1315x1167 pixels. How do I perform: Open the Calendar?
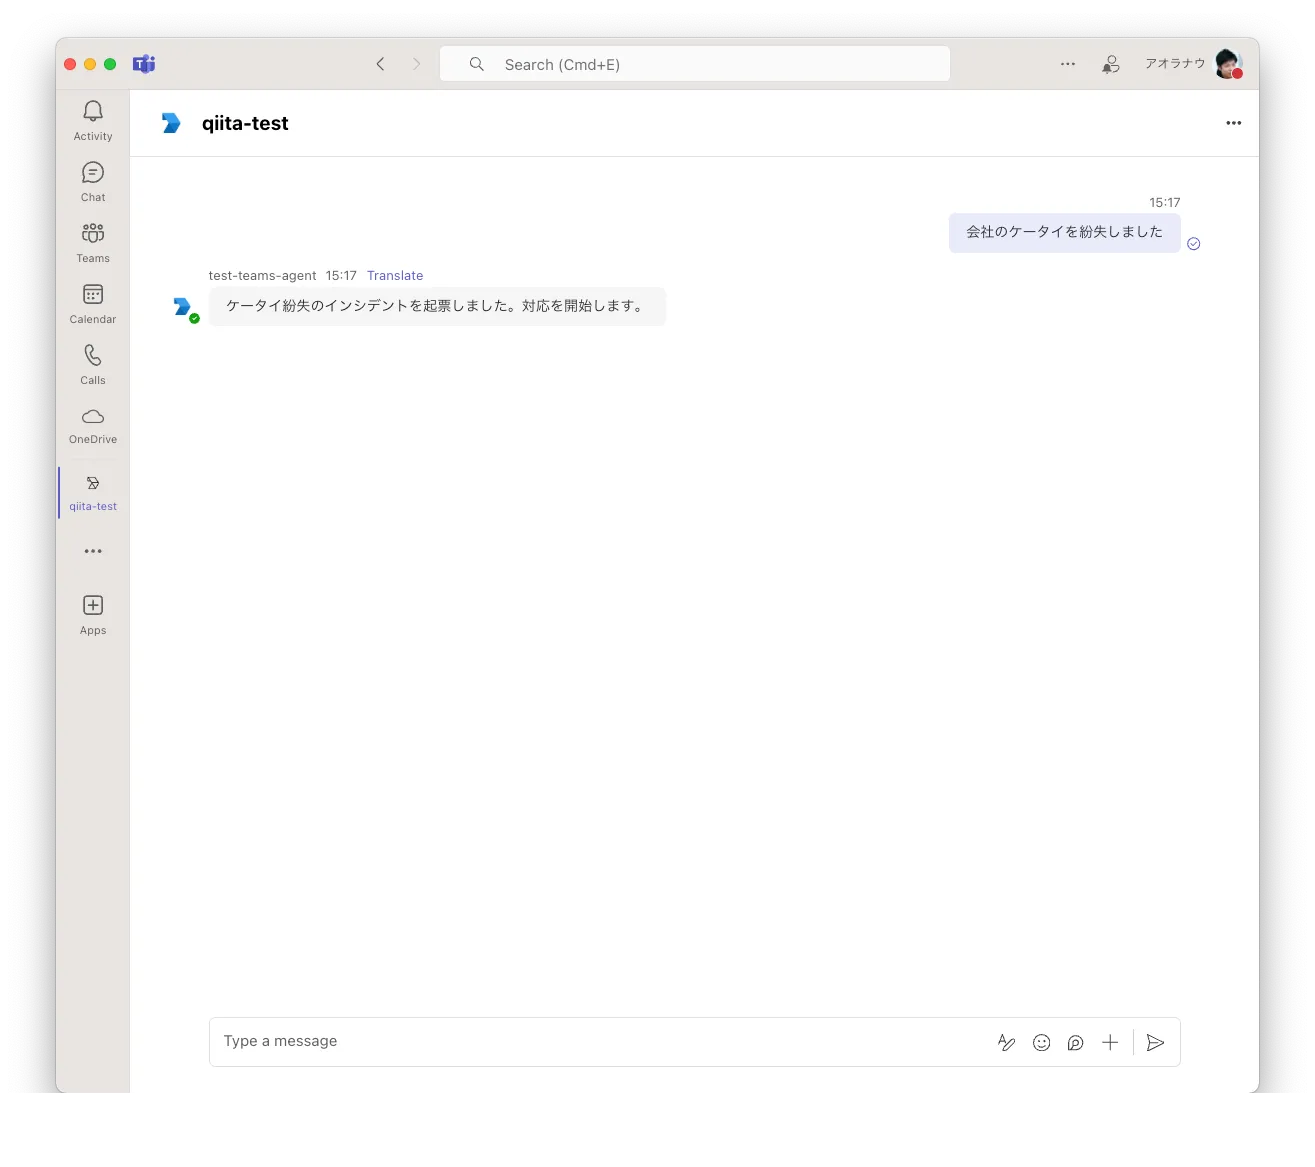[x=93, y=304]
